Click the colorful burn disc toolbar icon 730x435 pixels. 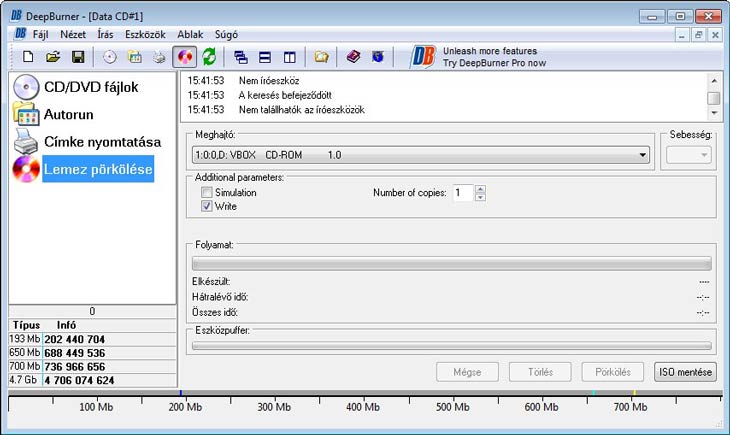(x=184, y=57)
